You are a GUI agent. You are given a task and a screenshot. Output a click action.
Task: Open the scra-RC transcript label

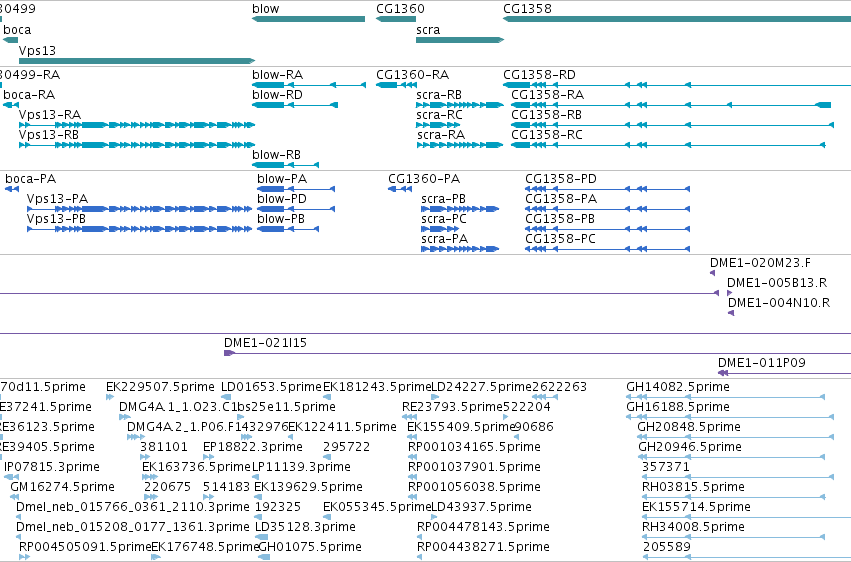tap(440, 115)
